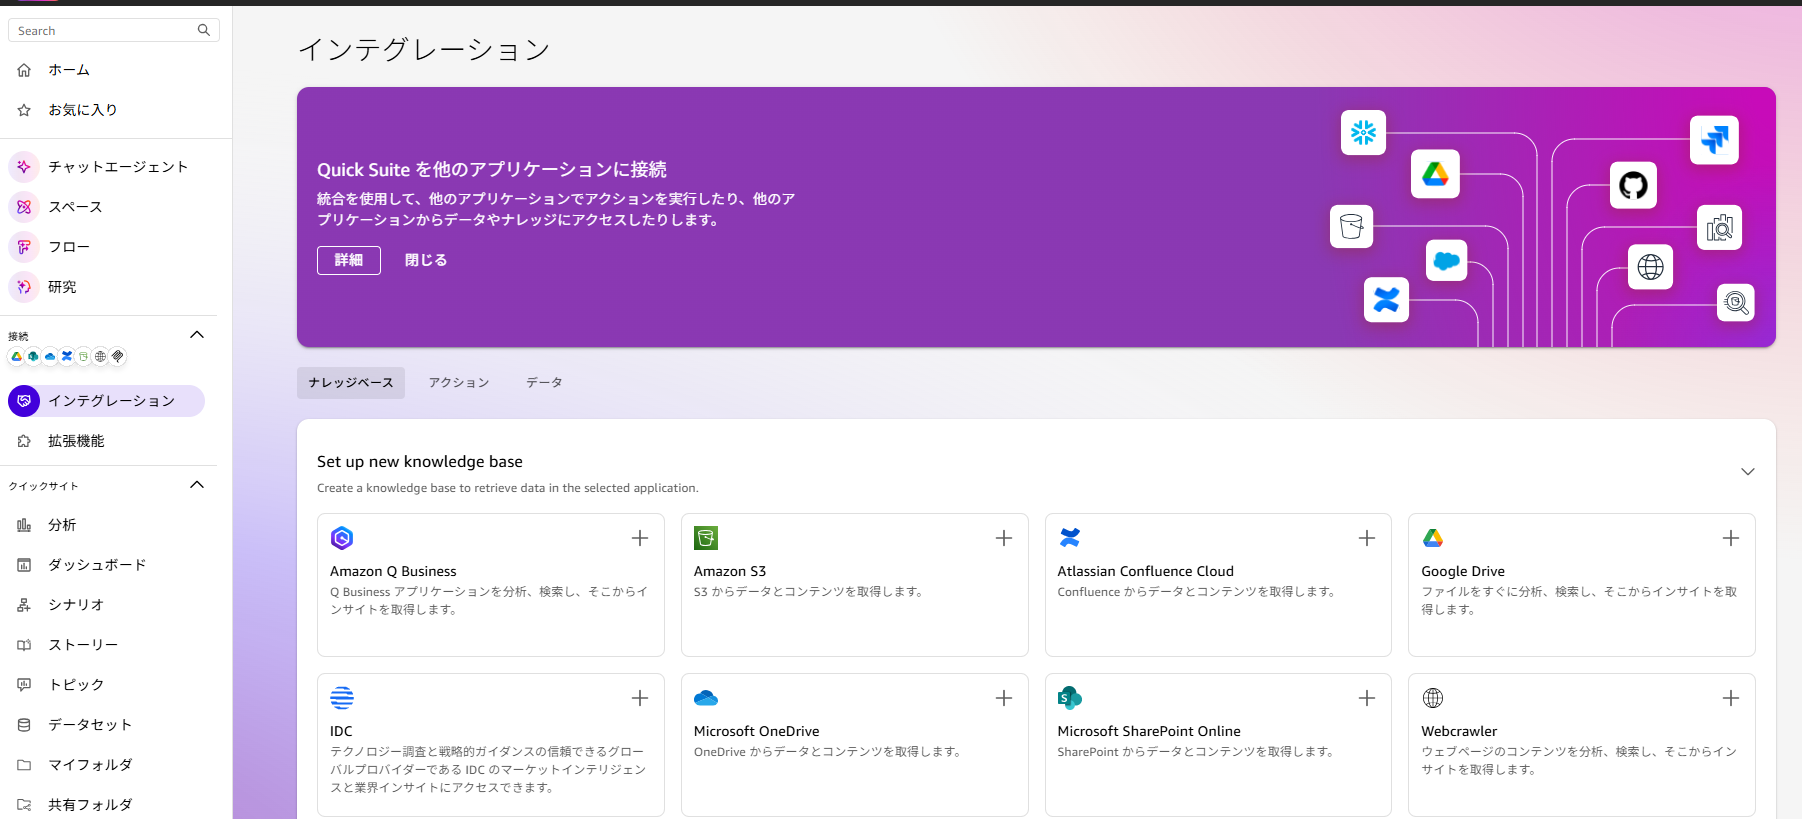Click the チャットエージェント sparkle icon
Viewport: 1802px width, 819px height.
tap(24, 167)
